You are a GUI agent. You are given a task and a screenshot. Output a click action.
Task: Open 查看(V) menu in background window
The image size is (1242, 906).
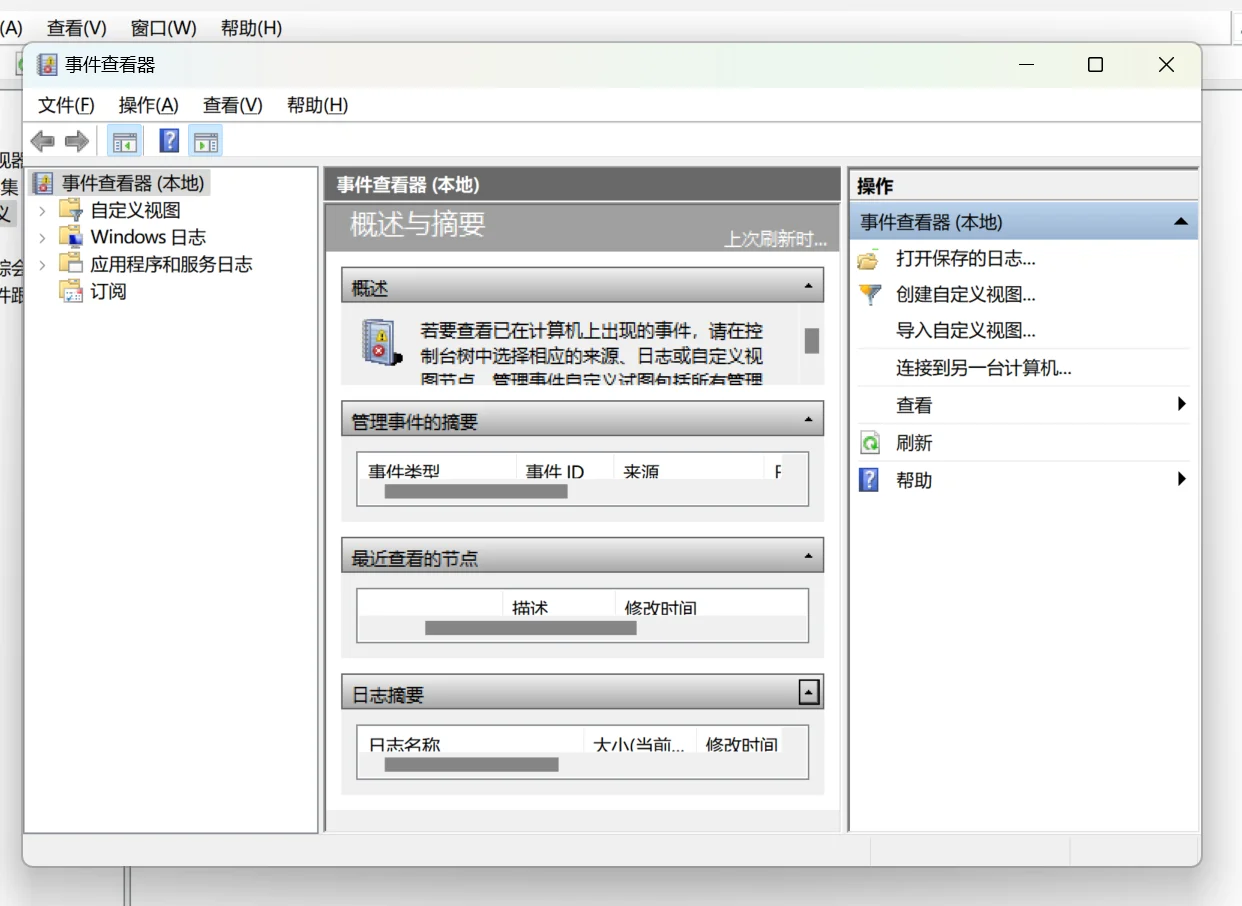pos(77,28)
